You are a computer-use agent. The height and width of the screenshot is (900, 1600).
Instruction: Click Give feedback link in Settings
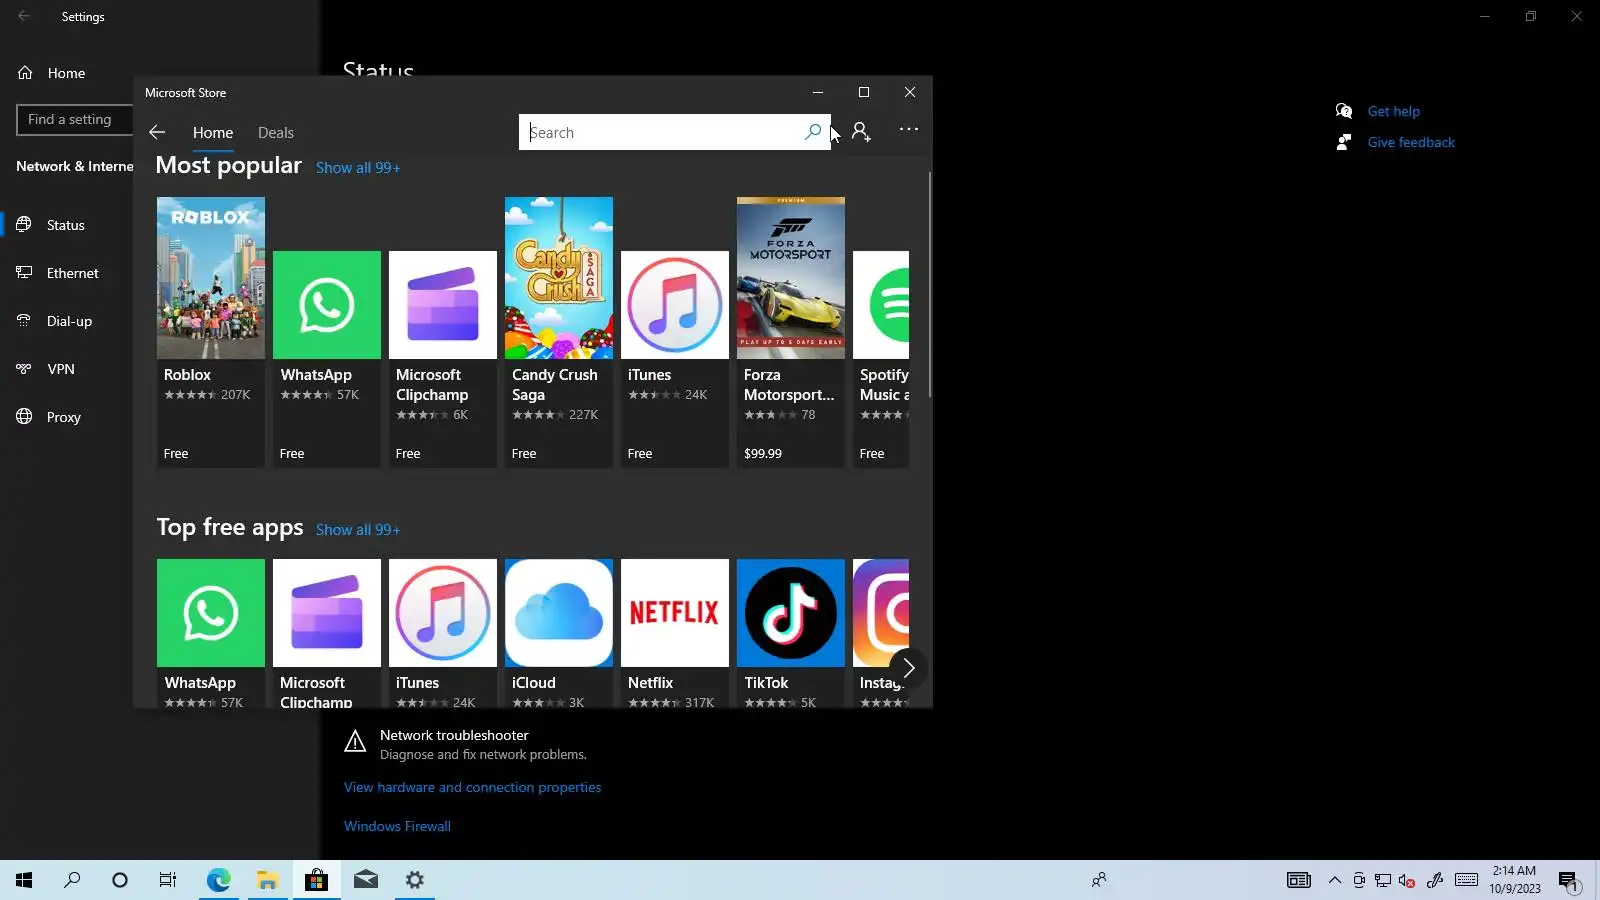click(x=1411, y=142)
